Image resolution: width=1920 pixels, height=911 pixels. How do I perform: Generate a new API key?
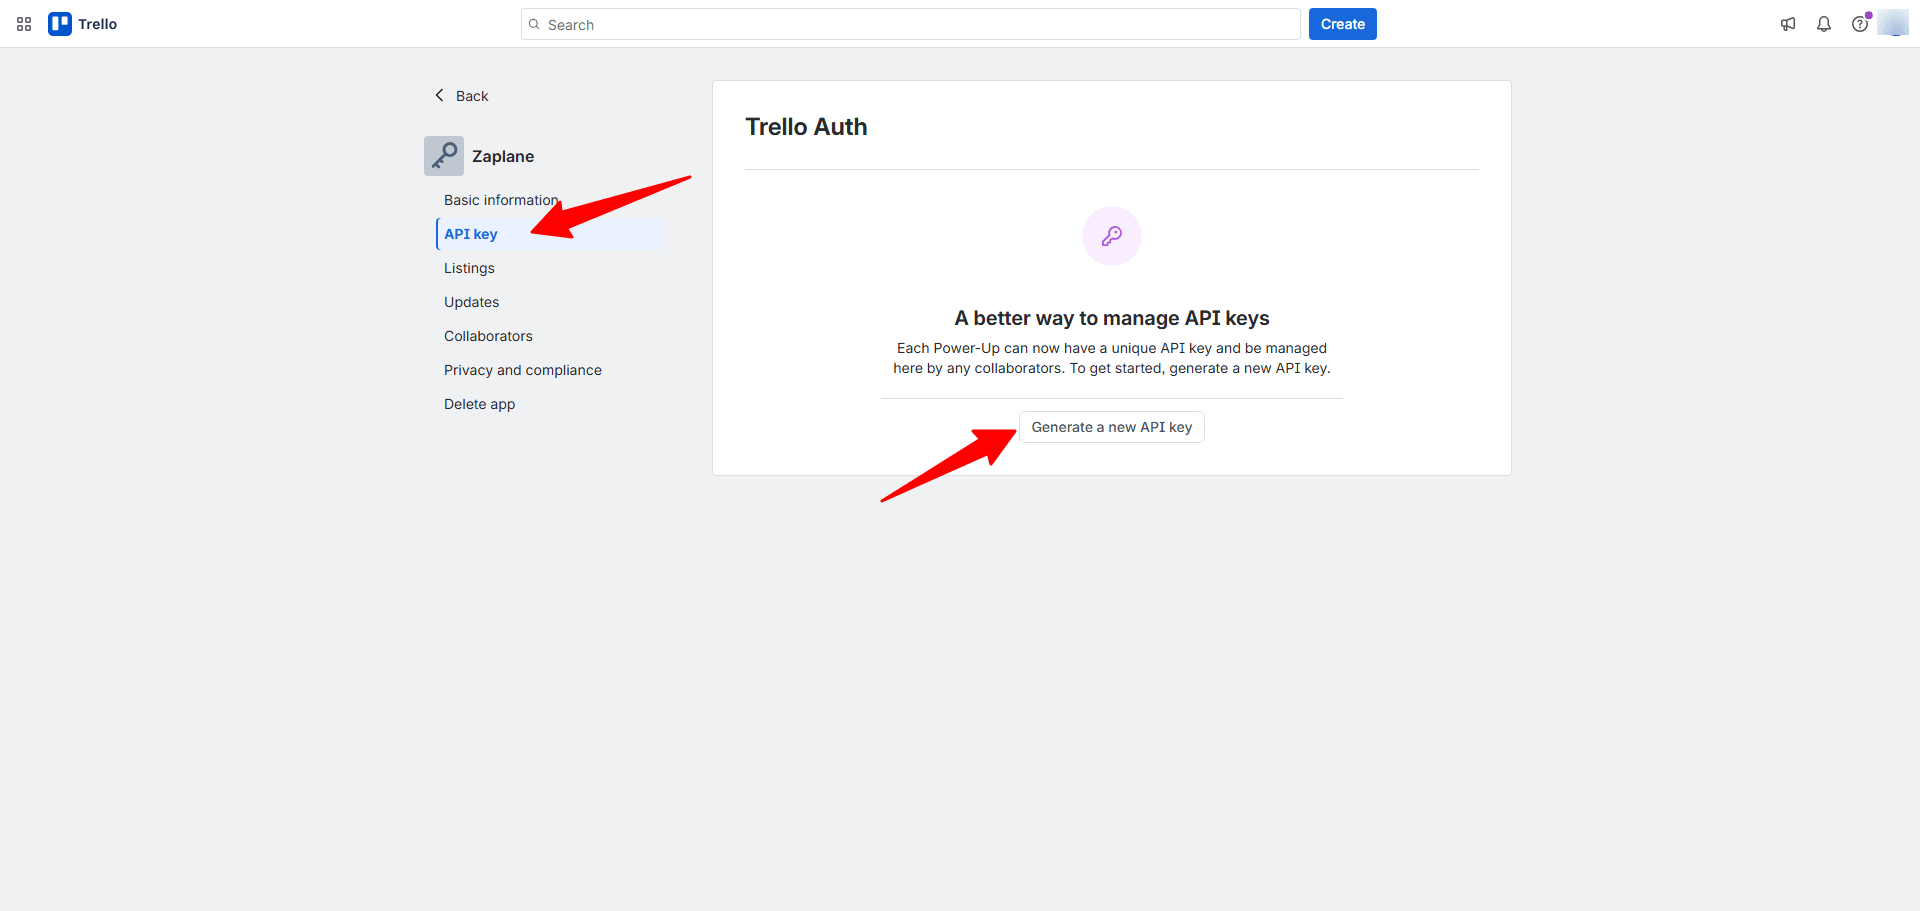coord(1112,427)
